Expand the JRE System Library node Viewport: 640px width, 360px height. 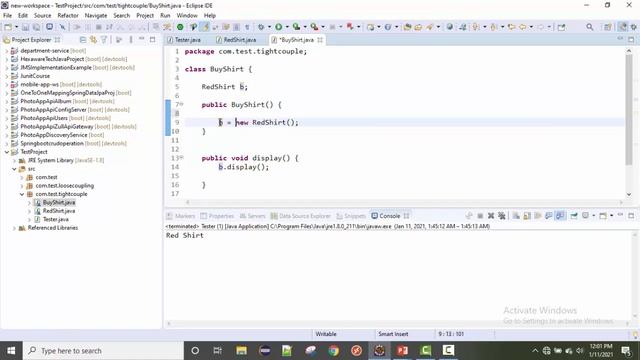[x=14, y=160]
